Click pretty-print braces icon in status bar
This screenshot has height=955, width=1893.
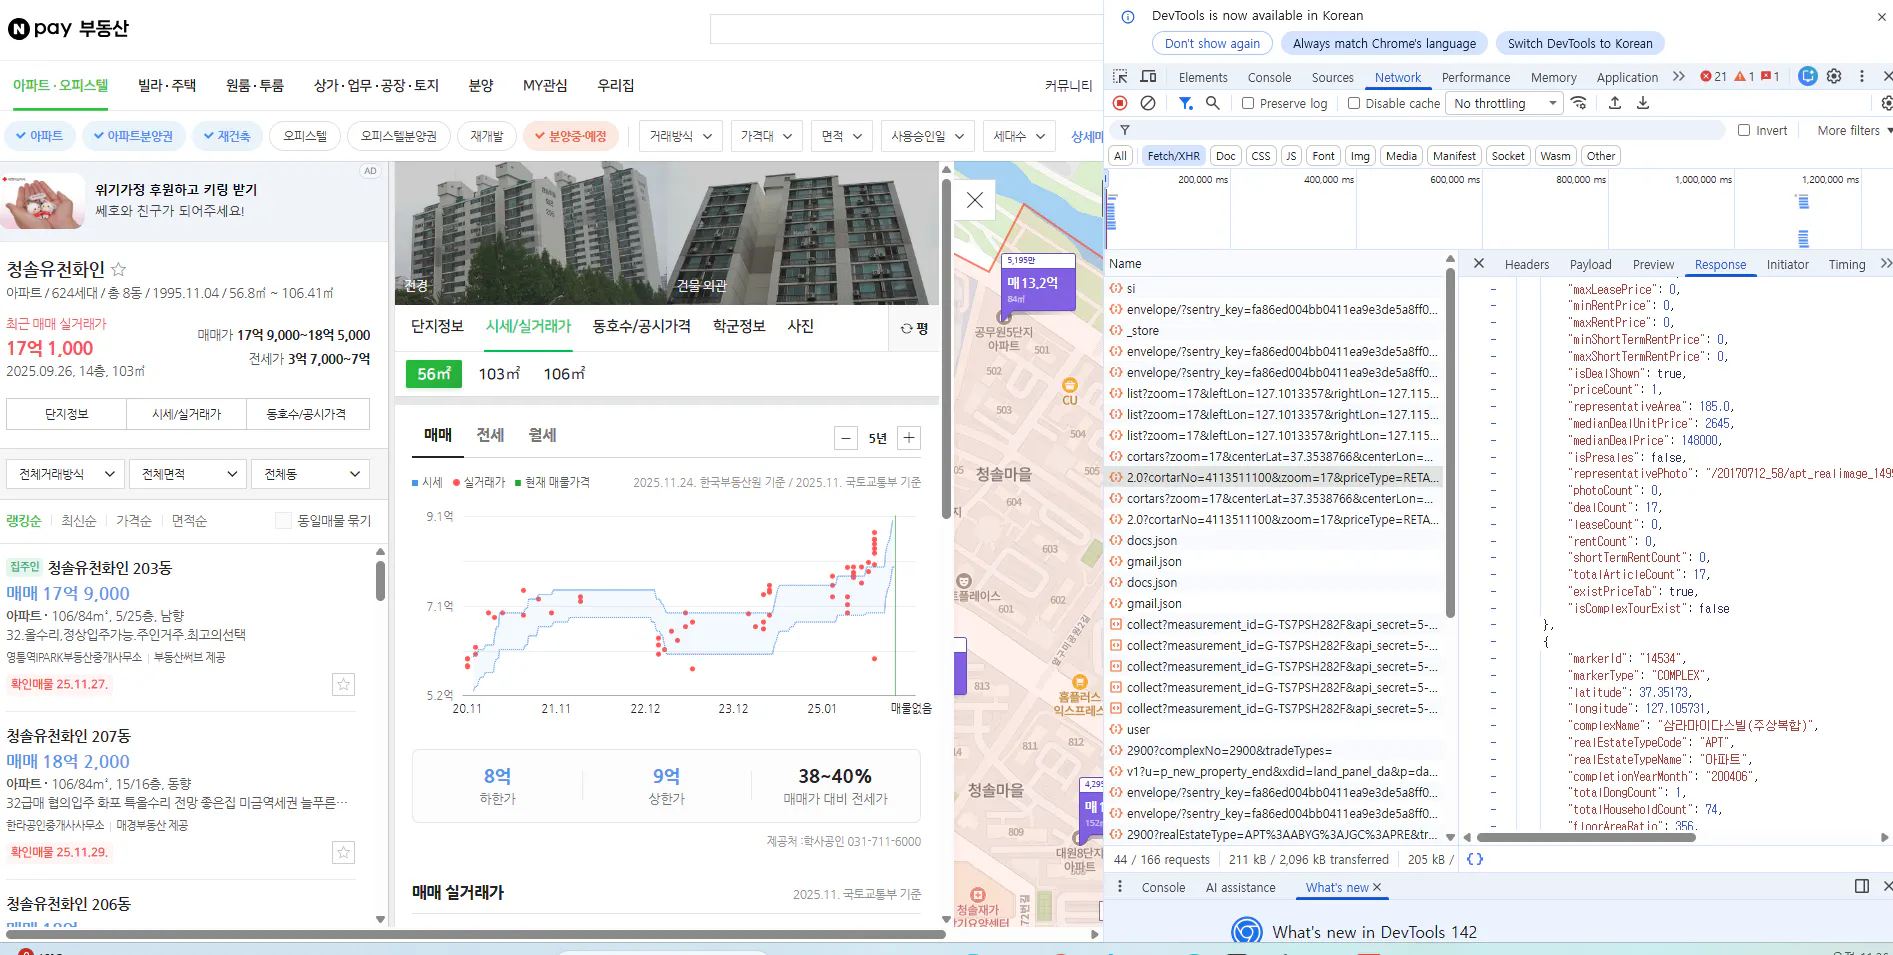1475,859
